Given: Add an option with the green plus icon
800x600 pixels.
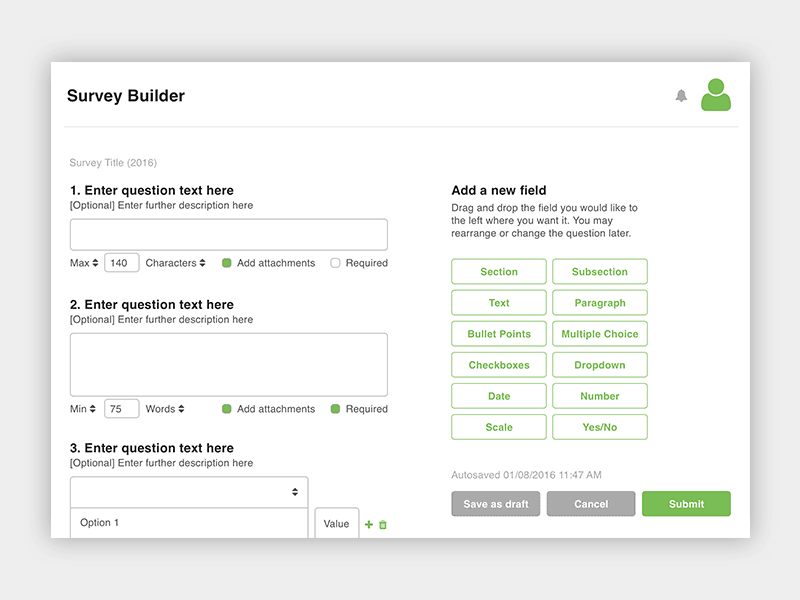Looking at the screenshot, I should click(x=369, y=524).
